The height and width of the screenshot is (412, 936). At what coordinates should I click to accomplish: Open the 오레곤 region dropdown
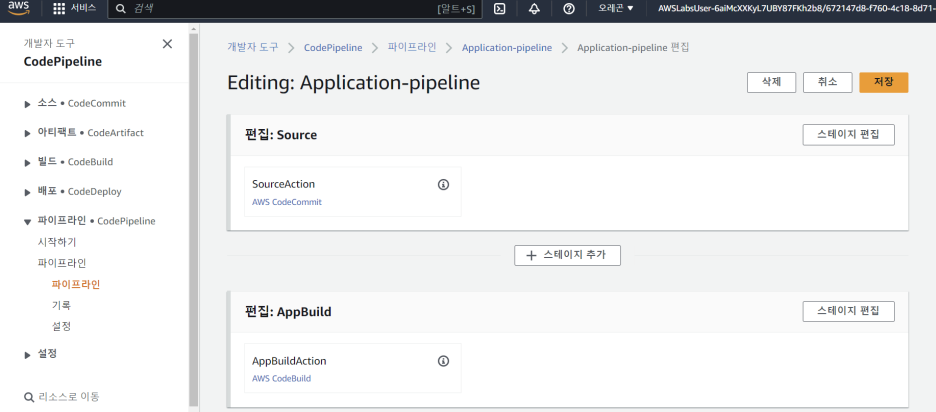tap(616, 9)
